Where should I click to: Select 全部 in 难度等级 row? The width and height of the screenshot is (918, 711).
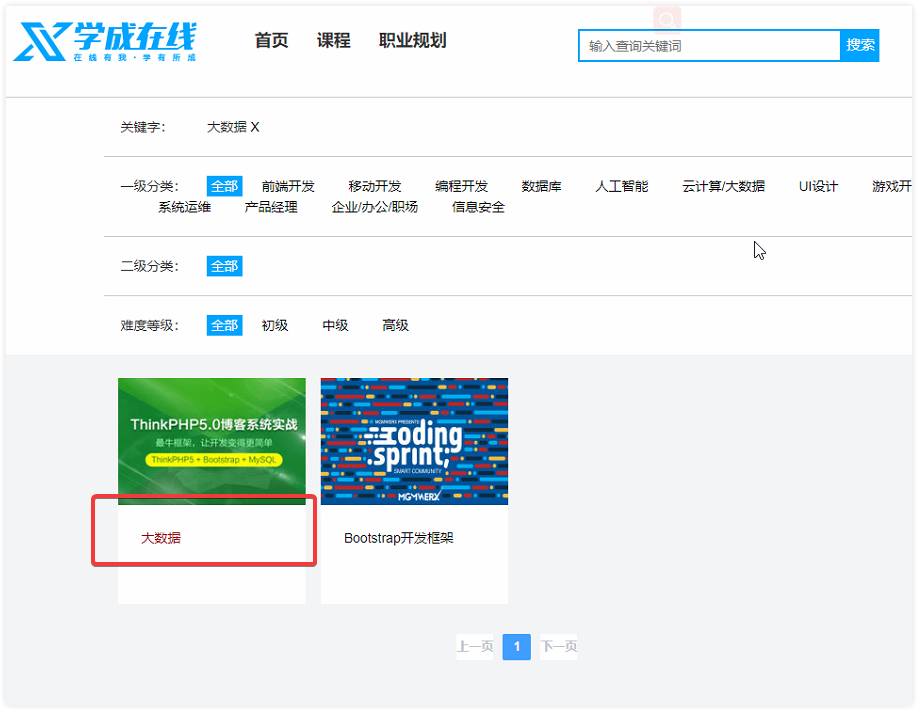click(x=224, y=326)
